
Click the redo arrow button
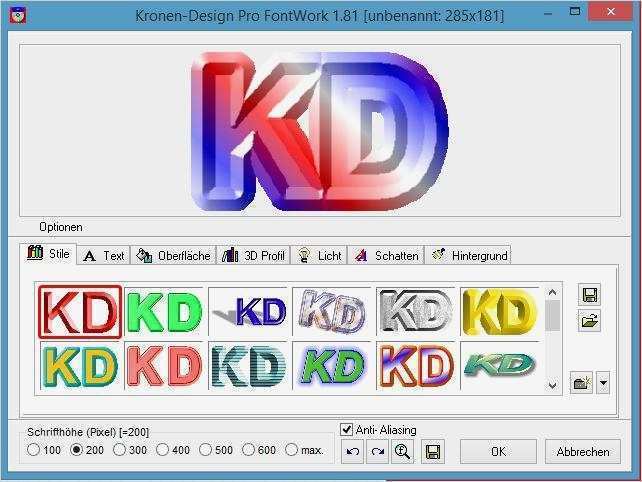coord(378,452)
